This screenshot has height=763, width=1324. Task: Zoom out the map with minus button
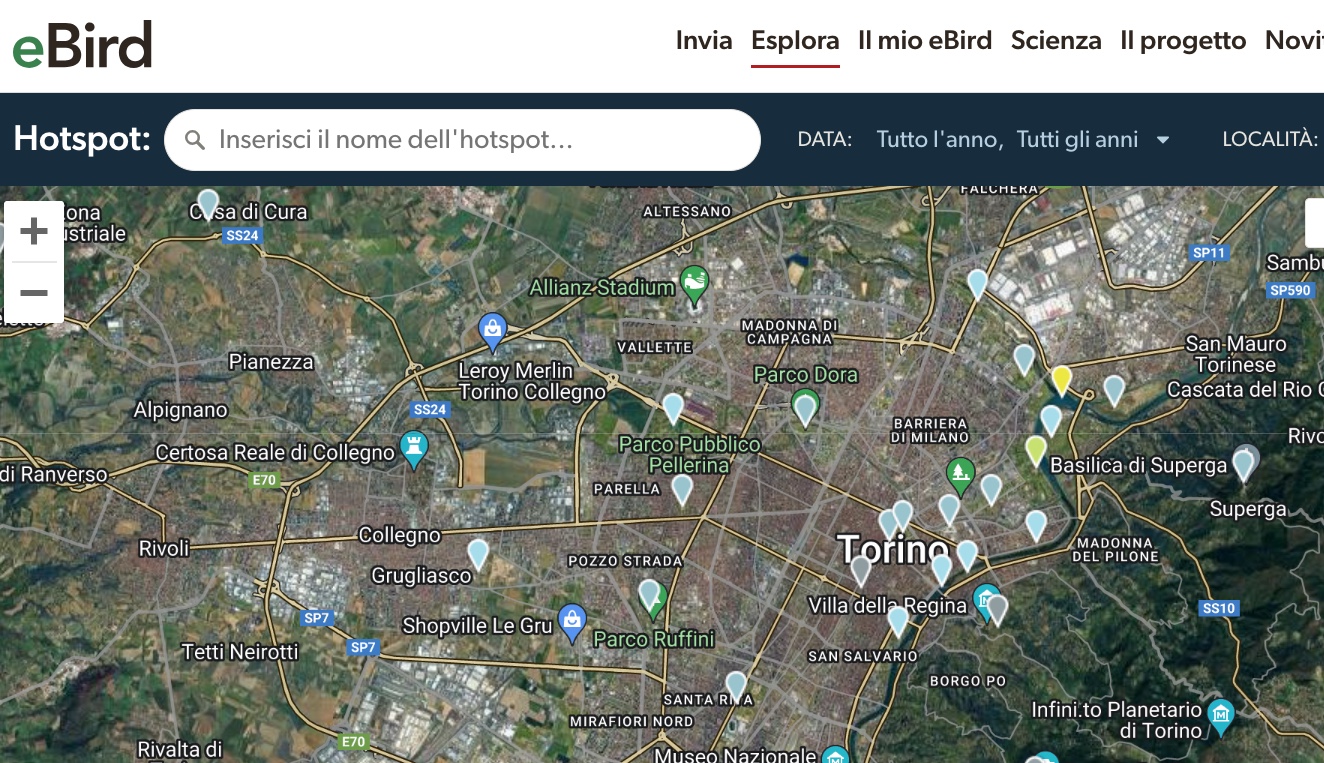(34, 293)
